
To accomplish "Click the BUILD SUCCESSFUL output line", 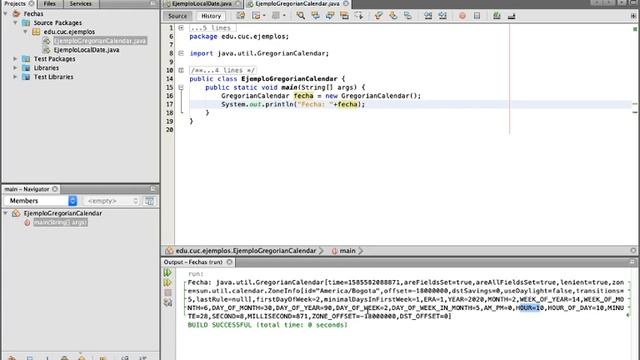I will click(267, 325).
